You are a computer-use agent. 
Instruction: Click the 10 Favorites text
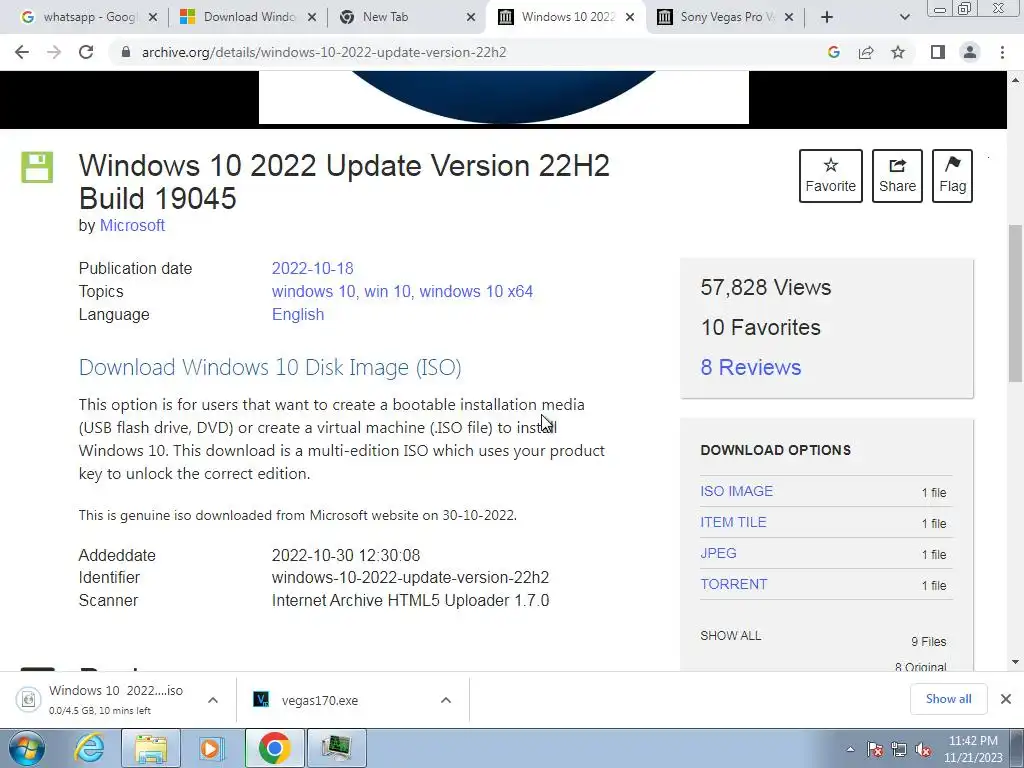(760, 327)
